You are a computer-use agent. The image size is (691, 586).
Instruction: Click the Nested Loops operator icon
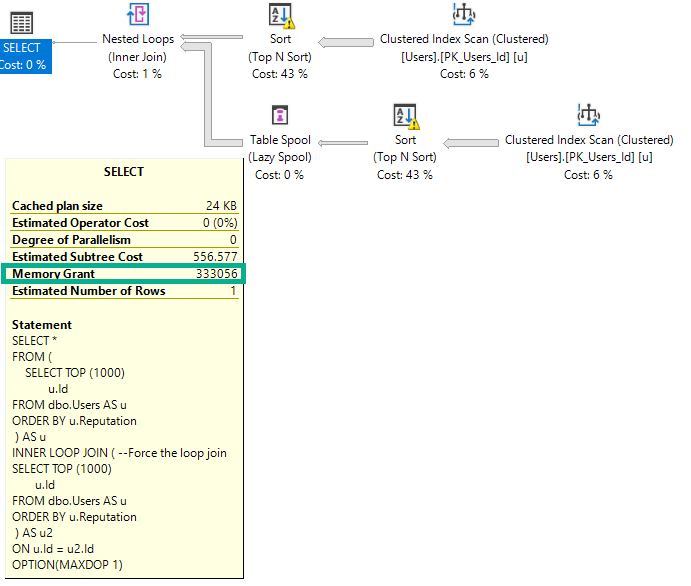pyautogui.click(x=138, y=14)
